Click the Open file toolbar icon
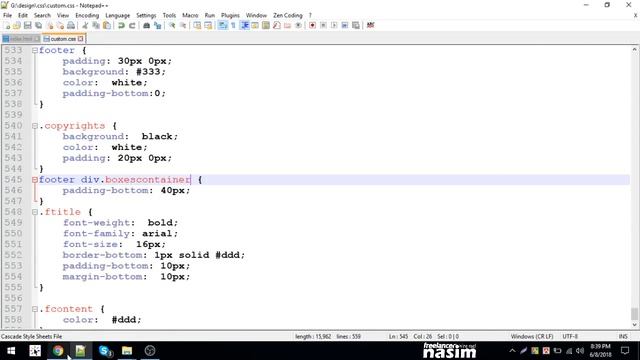Viewport: 640px width, 360px height. pos(17,25)
